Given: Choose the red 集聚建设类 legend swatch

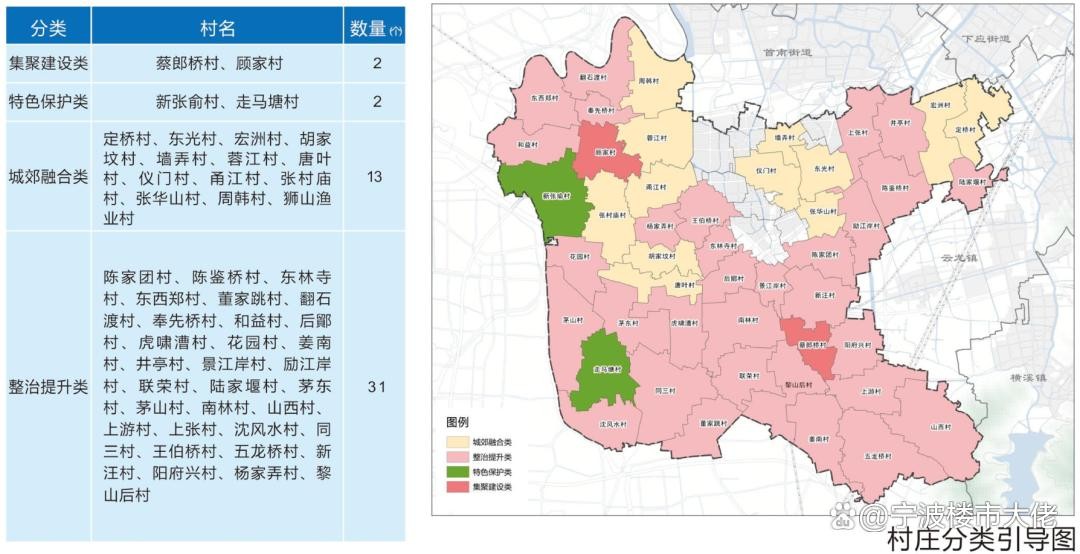Looking at the screenshot, I should 458,486.
